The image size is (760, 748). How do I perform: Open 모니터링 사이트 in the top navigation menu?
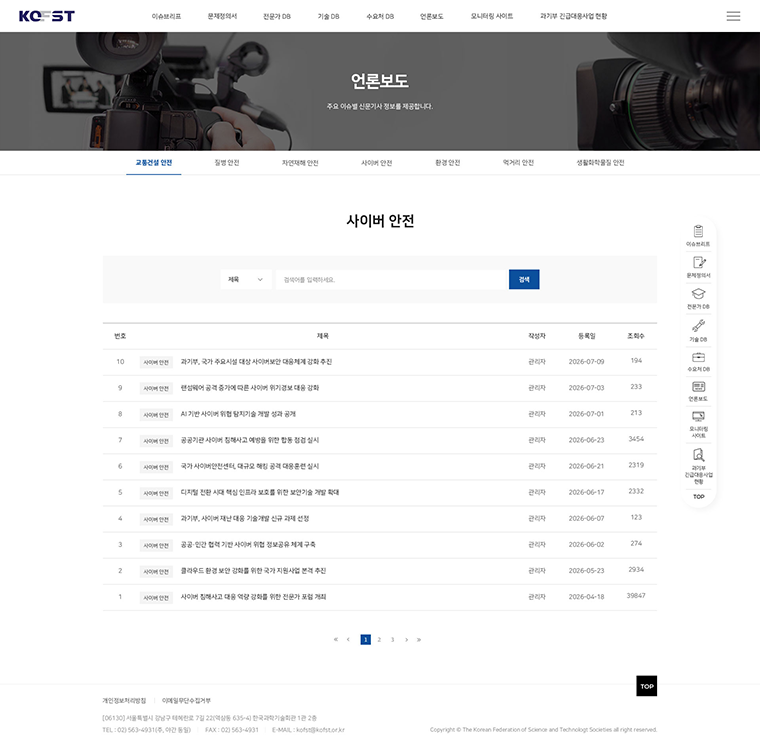[491, 16]
